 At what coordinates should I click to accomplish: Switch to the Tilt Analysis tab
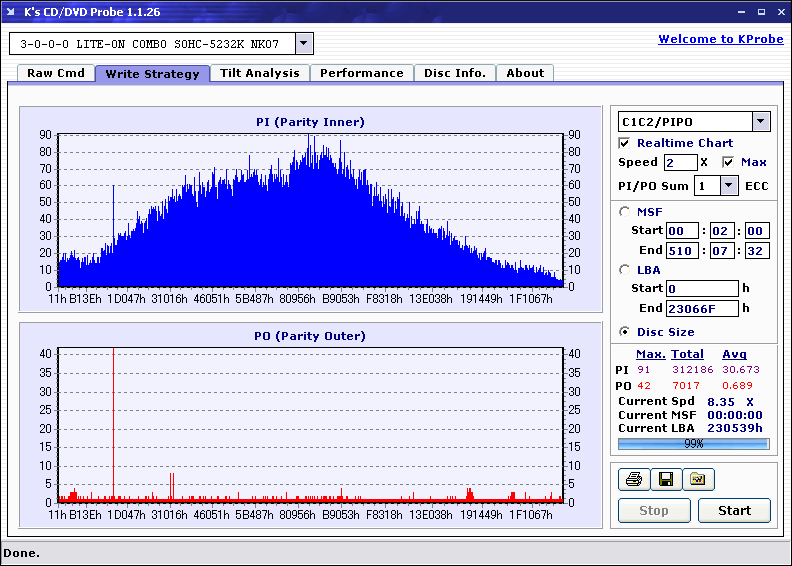(x=259, y=73)
